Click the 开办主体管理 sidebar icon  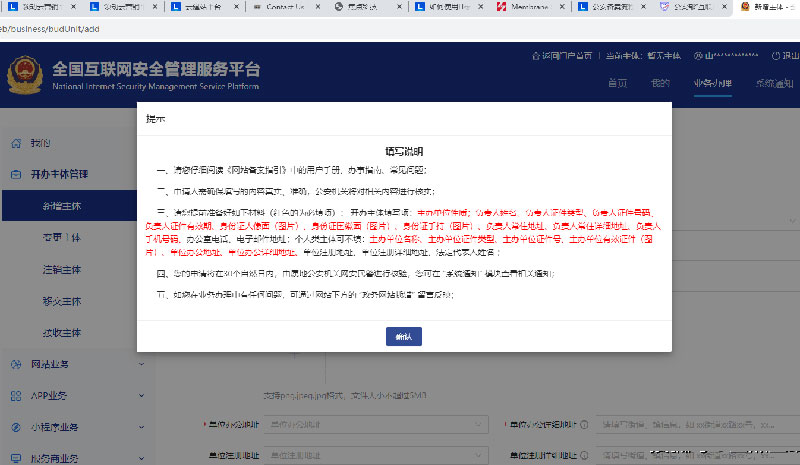click(x=16, y=174)
